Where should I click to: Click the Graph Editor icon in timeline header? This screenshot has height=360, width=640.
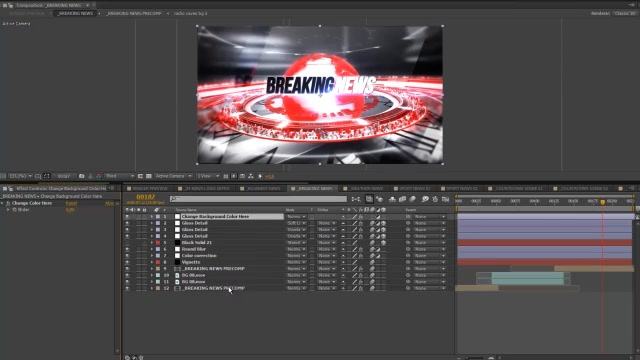tap(445, 199)
